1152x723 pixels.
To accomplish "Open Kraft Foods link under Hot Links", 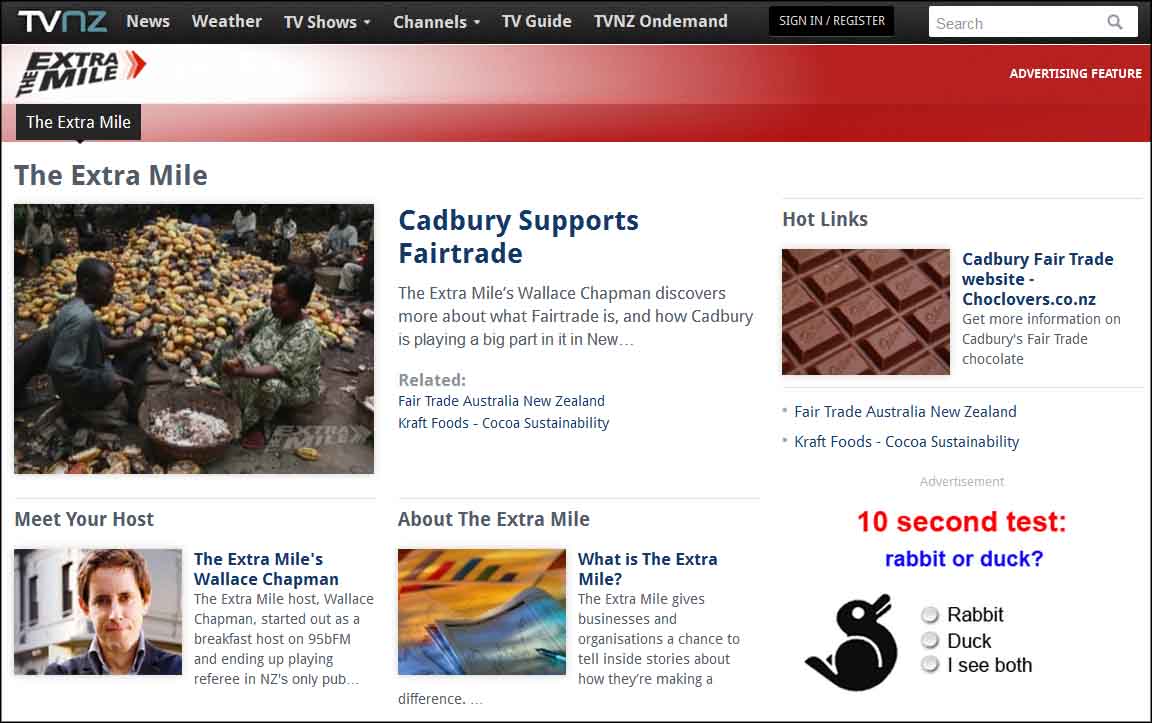I will point(907,442).
